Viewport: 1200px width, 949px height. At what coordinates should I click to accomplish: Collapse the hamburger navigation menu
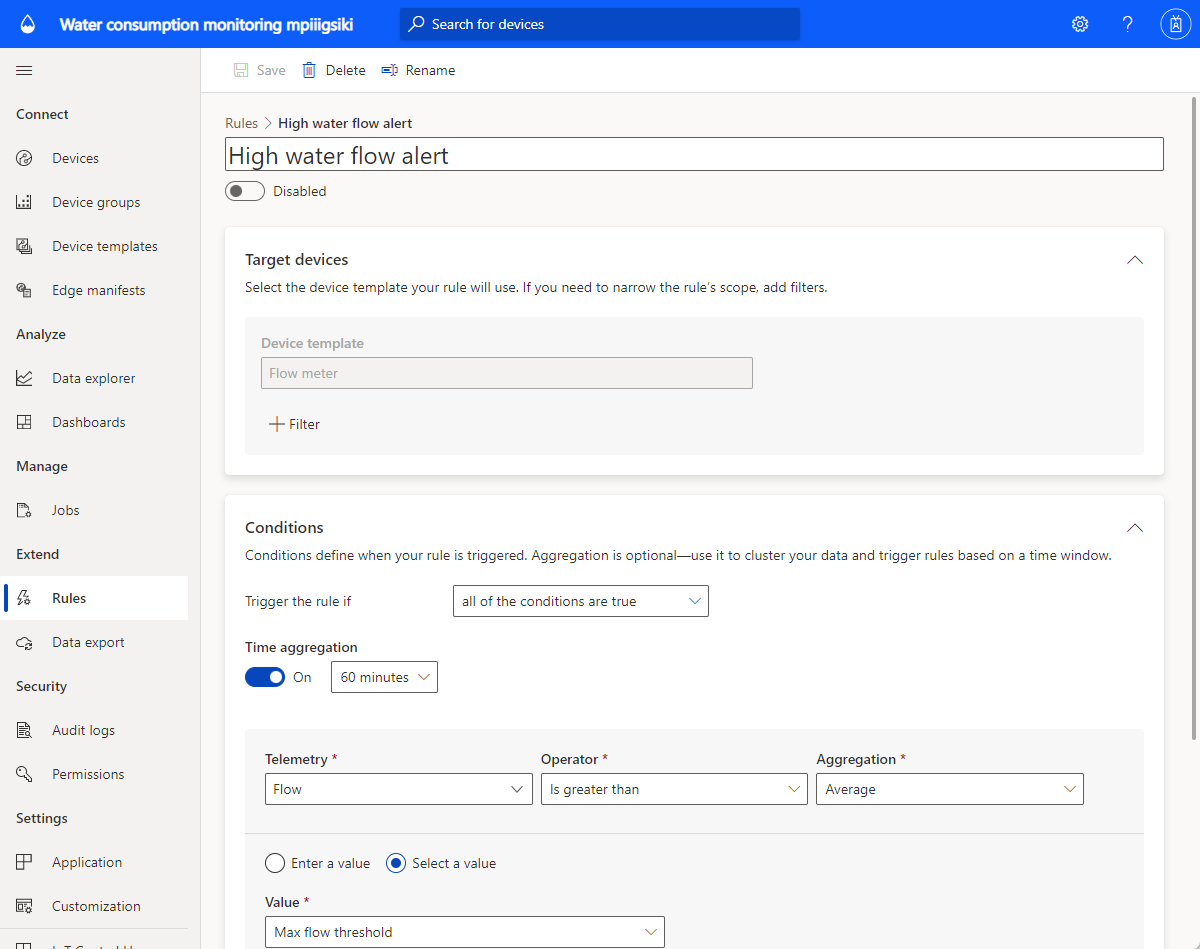[24, 70]
